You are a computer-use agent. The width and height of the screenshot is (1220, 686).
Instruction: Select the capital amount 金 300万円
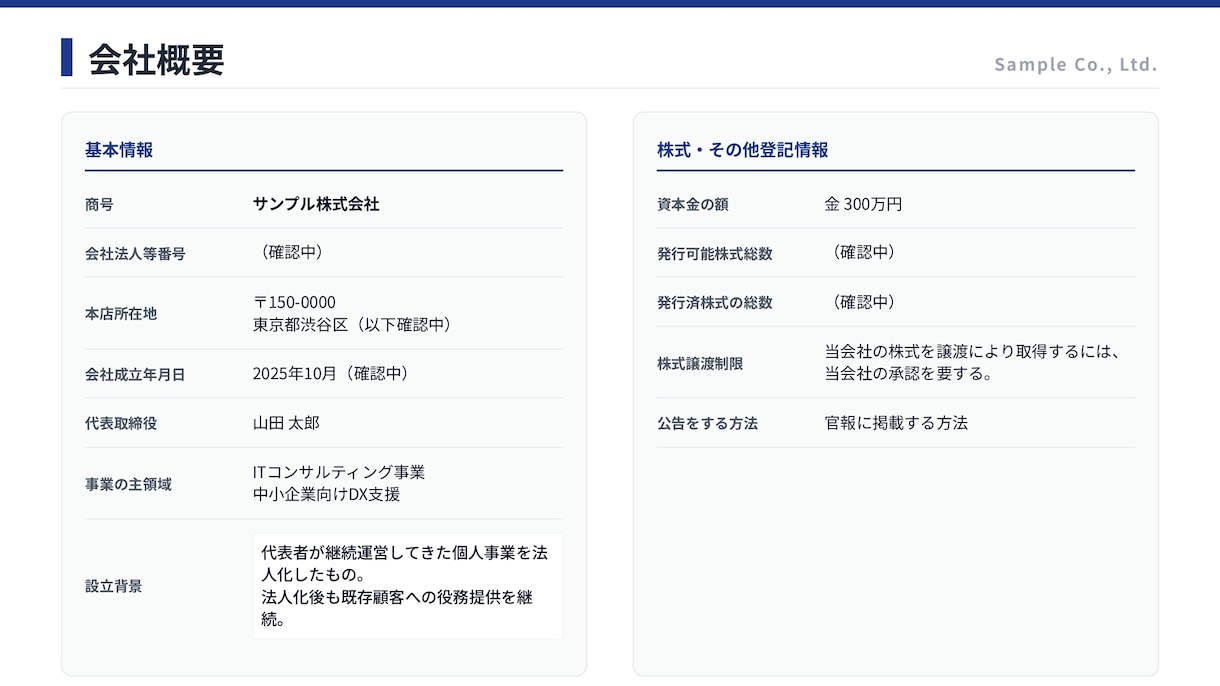864,204
